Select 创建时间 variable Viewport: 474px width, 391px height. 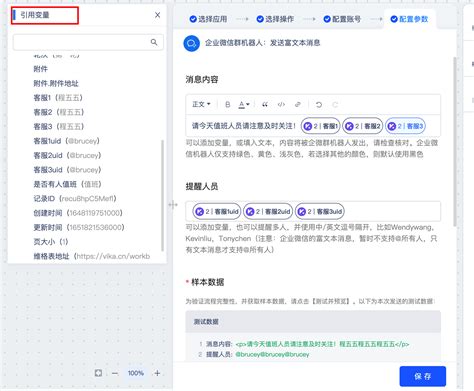(x=78, y=213)
